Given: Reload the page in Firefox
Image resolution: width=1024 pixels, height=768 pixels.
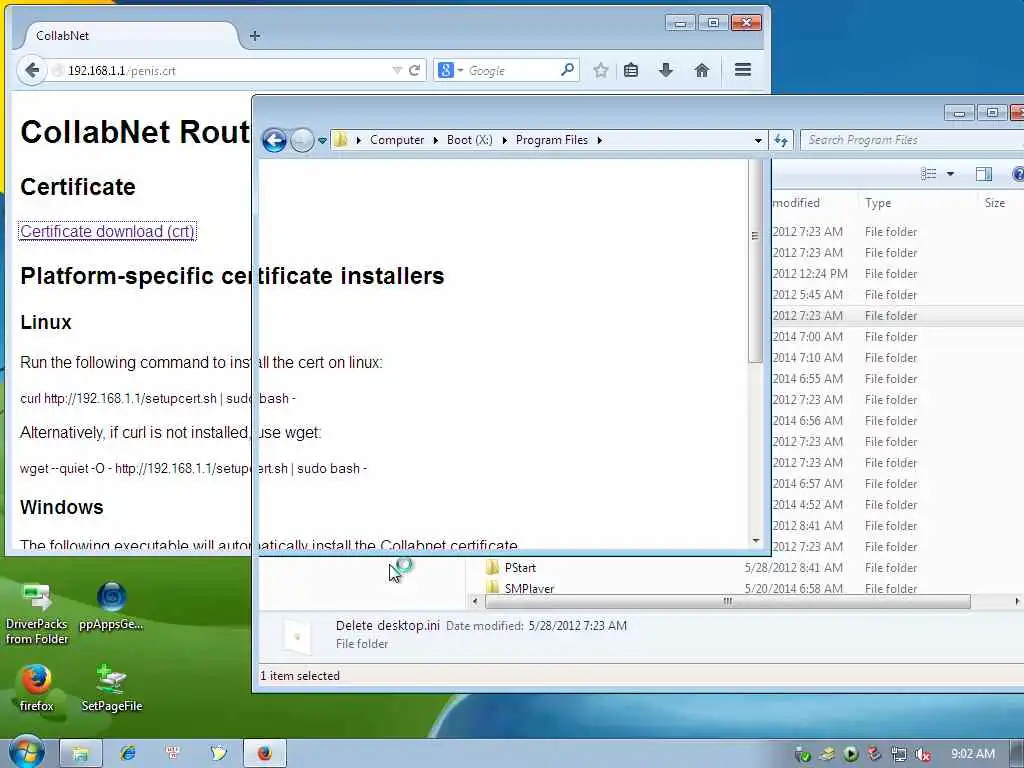Looking at the screenshot, I should pos(414,70).
